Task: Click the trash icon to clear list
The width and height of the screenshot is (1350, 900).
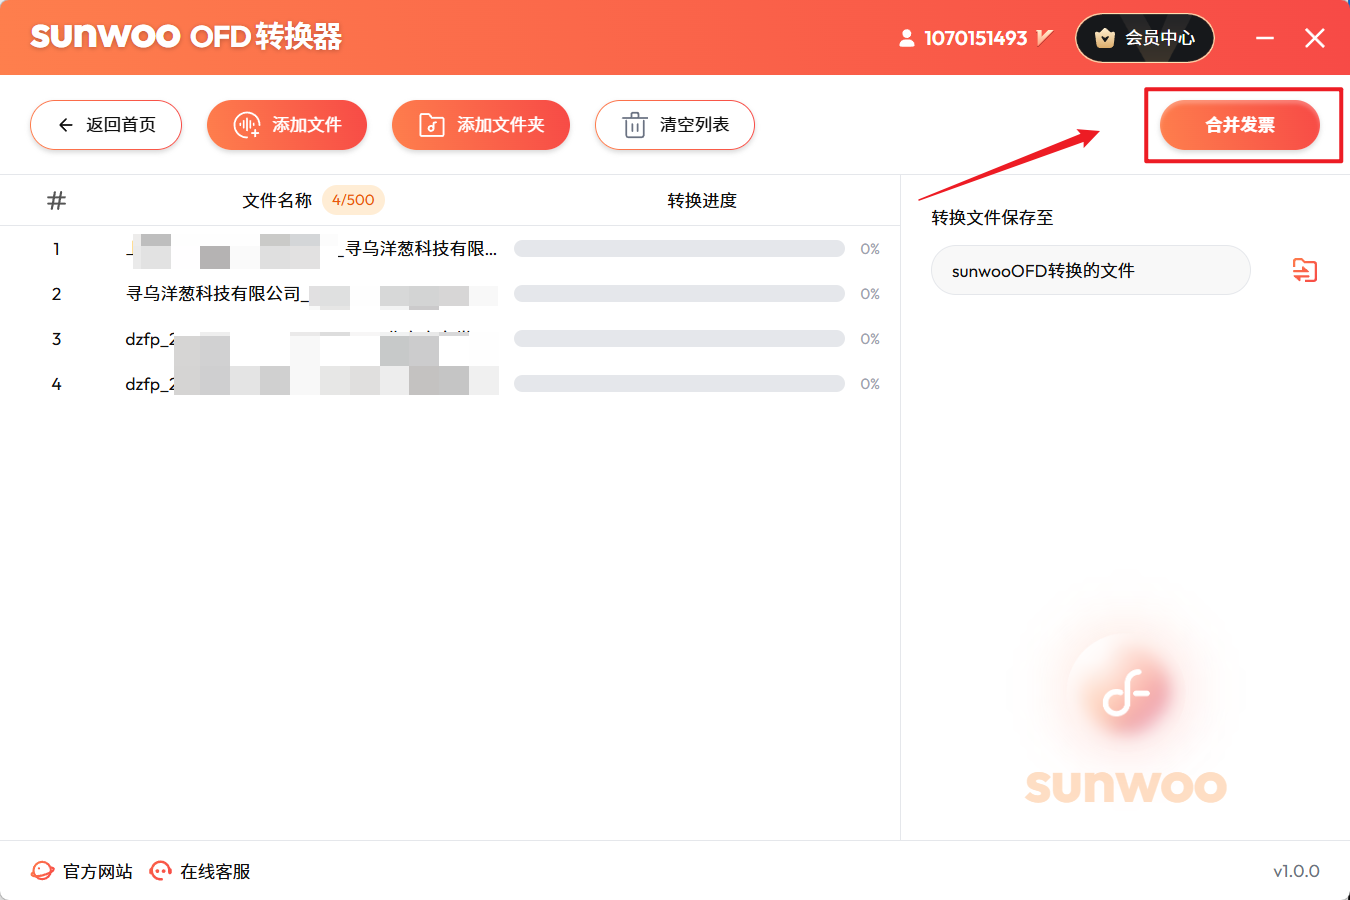Action: (635, 125)
